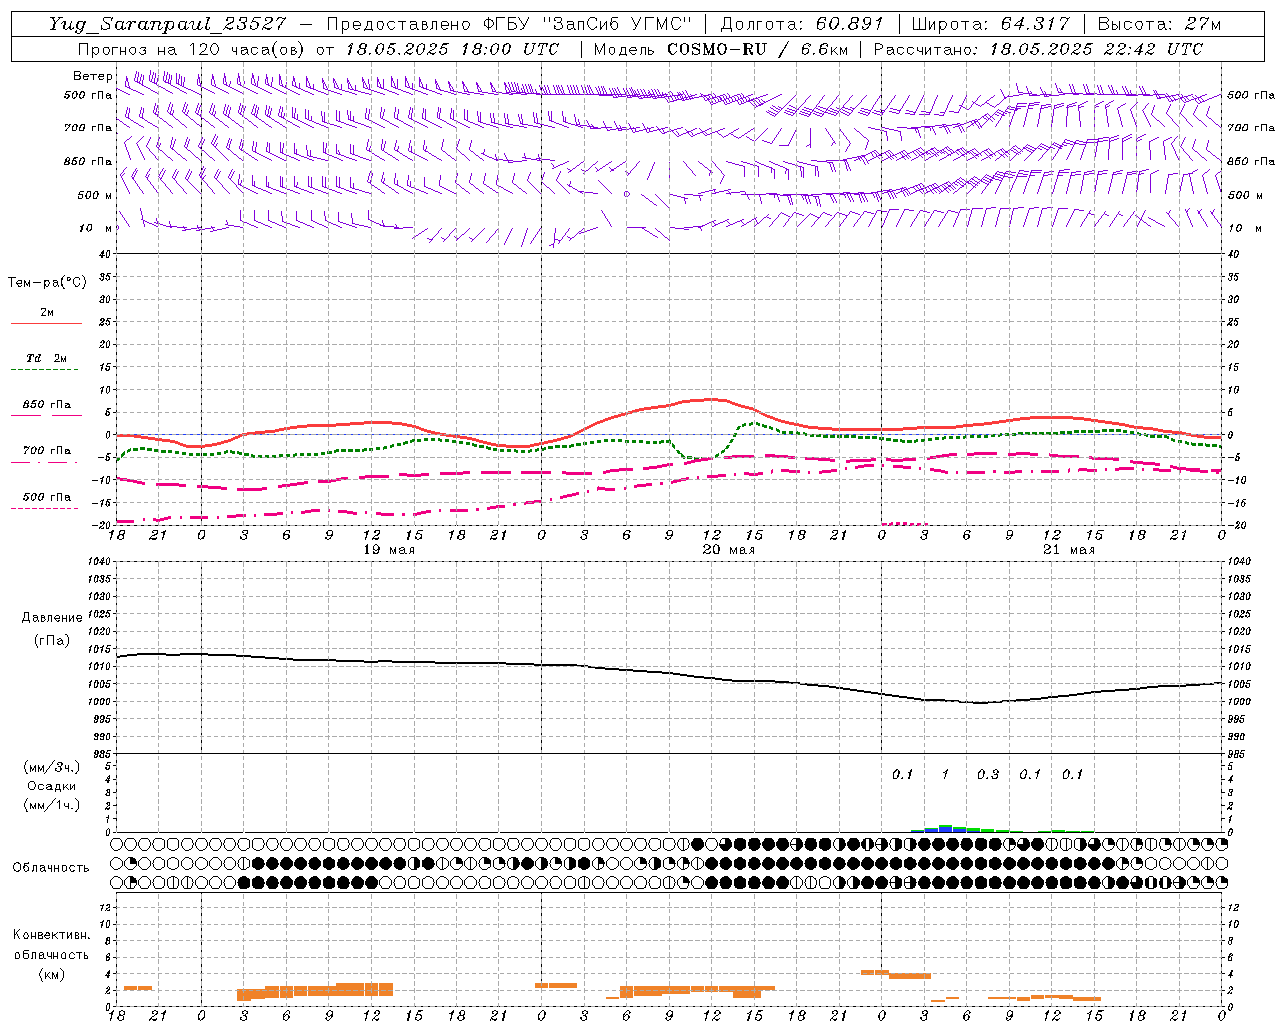Select the date label 20 мая
The width and height of the screenshot is (1280, 1024).
[729, 550]
